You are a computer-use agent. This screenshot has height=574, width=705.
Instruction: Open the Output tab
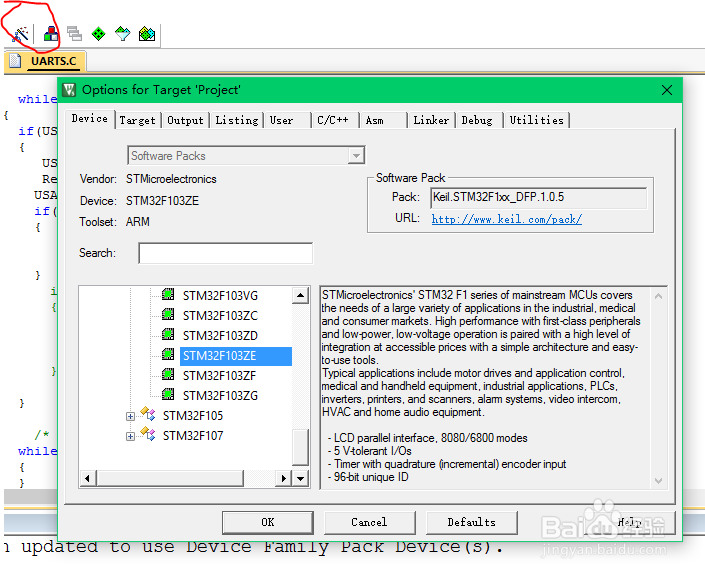[185, 120]
